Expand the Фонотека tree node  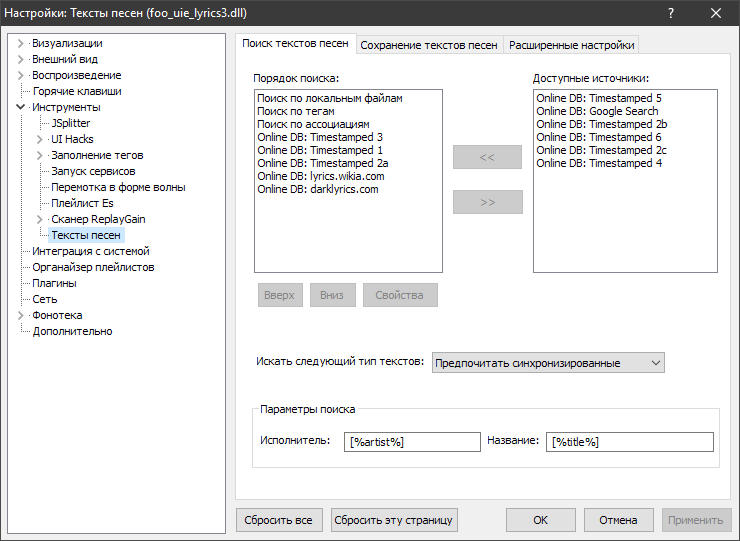point(21,315)
